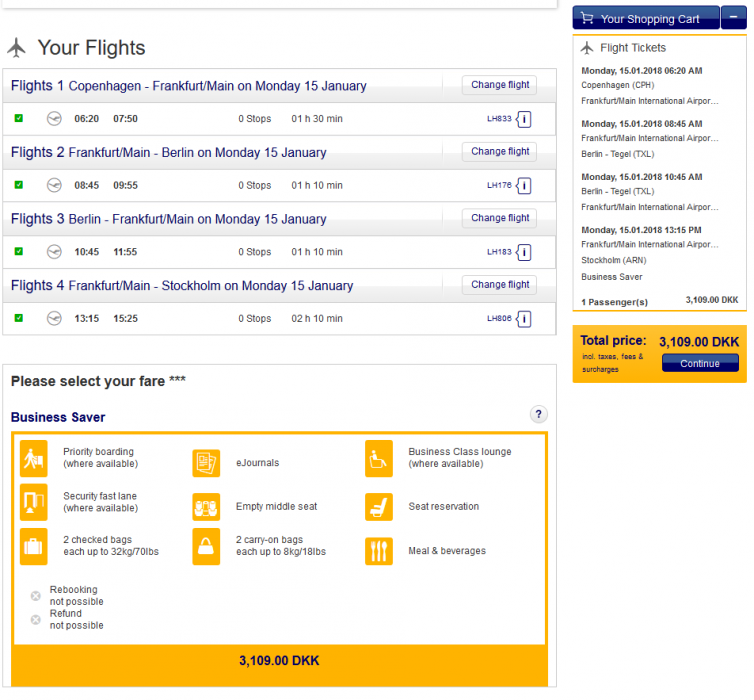The width and height of the screenshot is (754, 700).
Task: Open info for flight LH833
Action: point(524,119)
